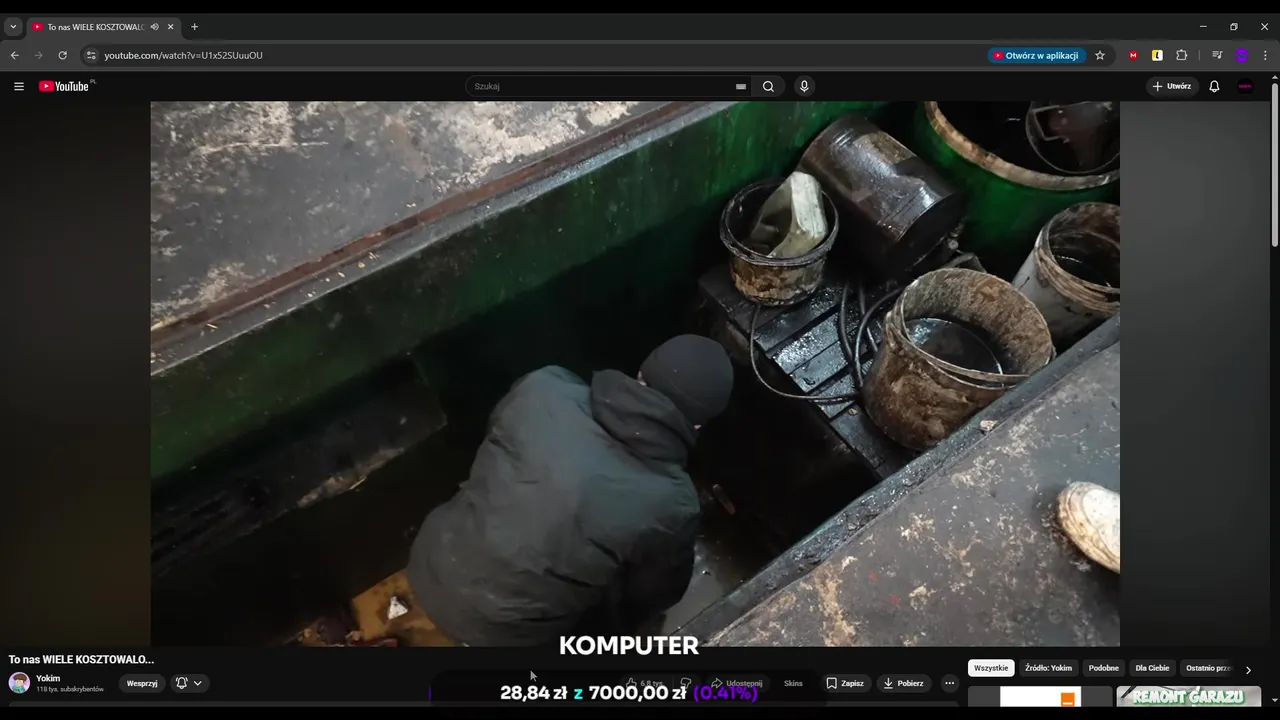Open the tab search dropdown arrow
This screenshot has height=720, width=1280.
pos(13,27)
